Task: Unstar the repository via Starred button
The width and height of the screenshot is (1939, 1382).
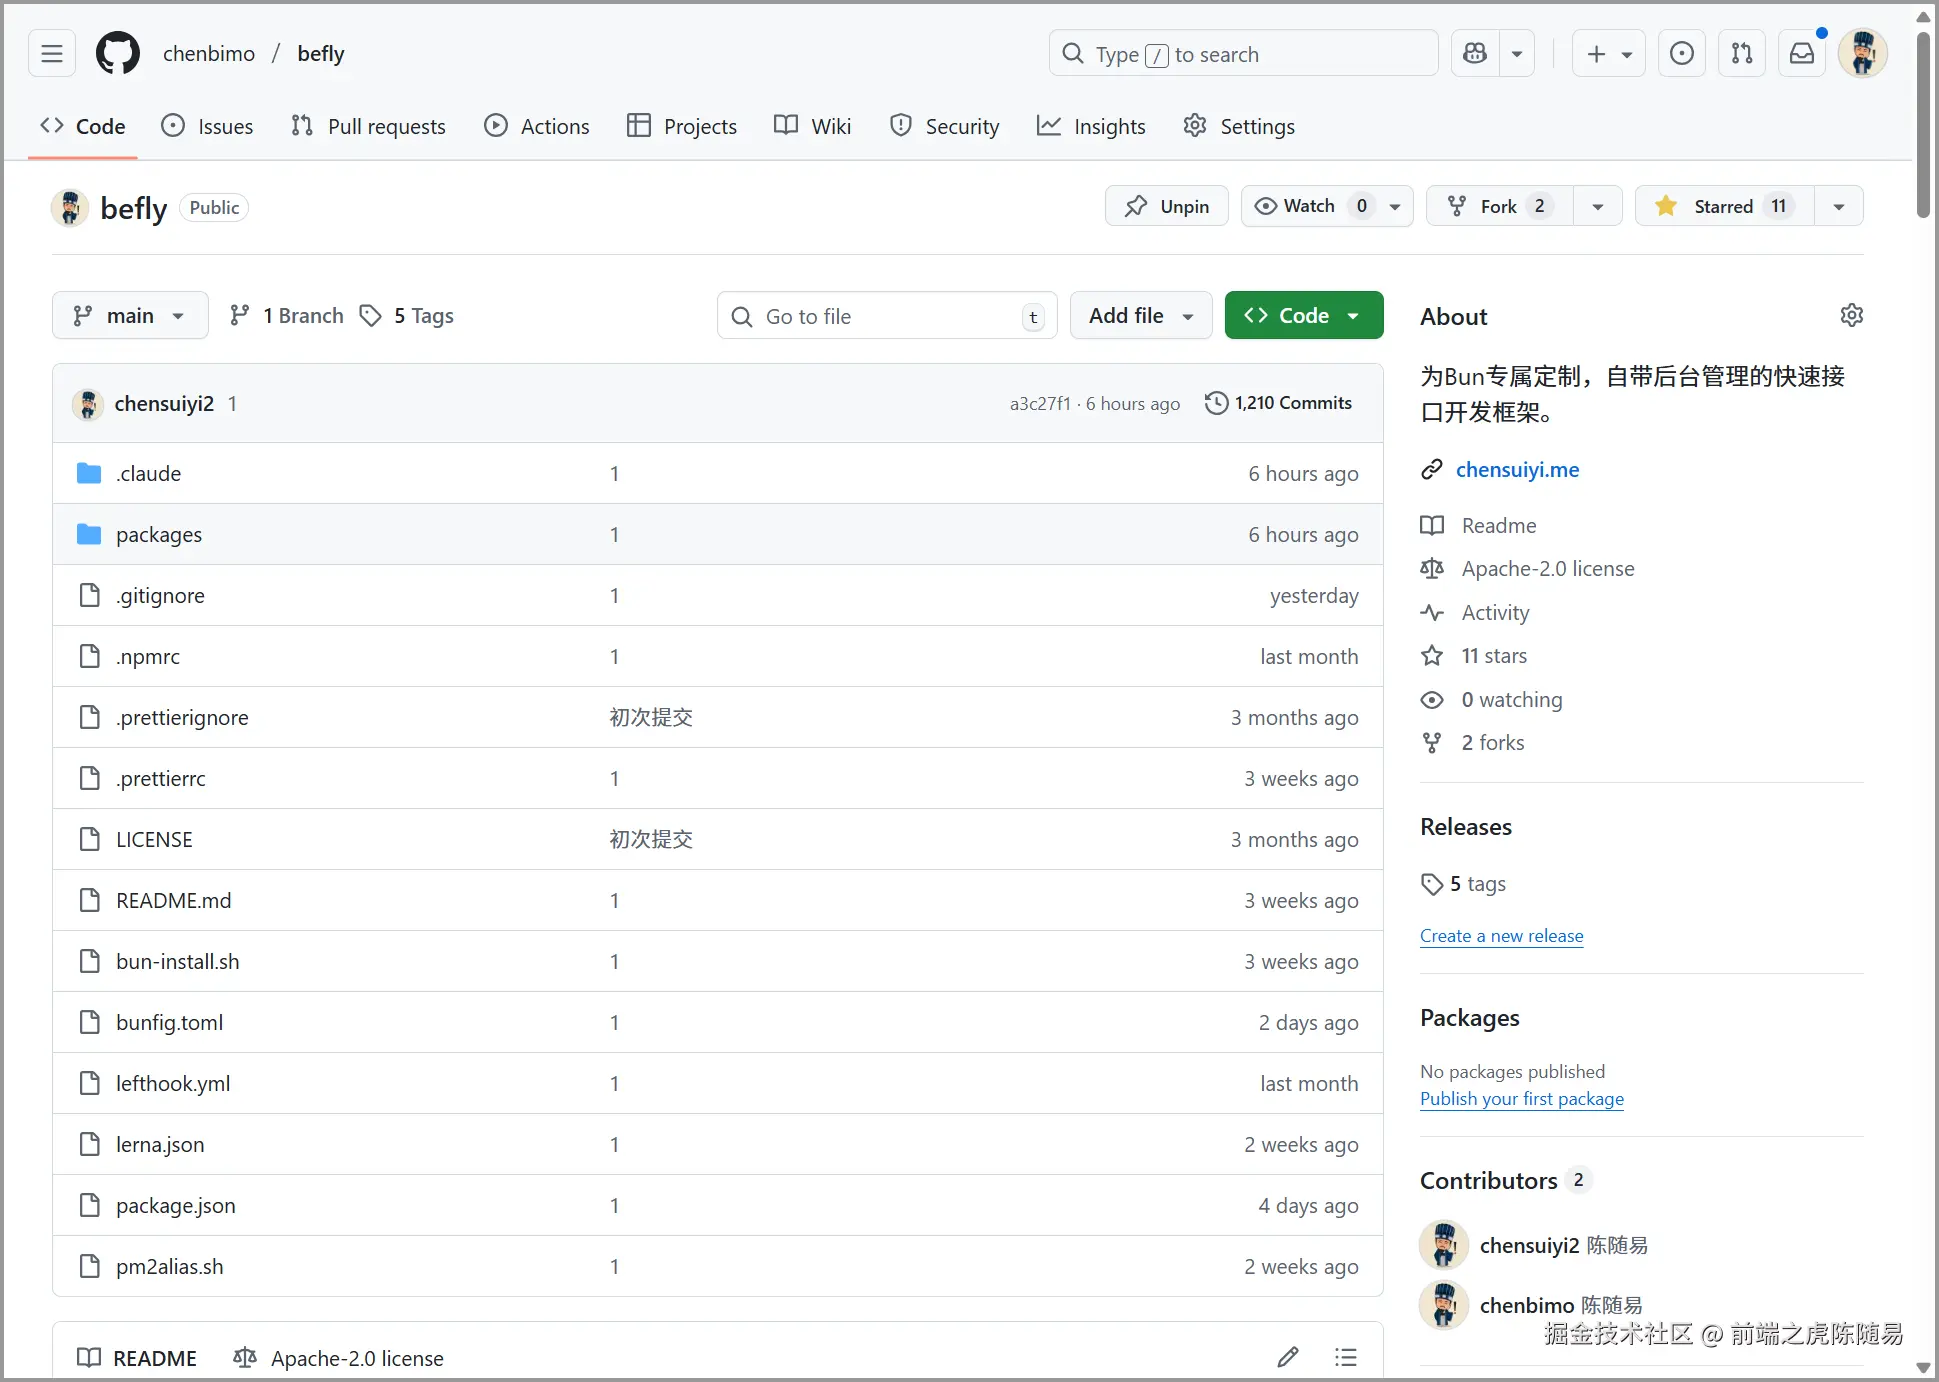Action: pyautogui.click(x=1724, y=206)
